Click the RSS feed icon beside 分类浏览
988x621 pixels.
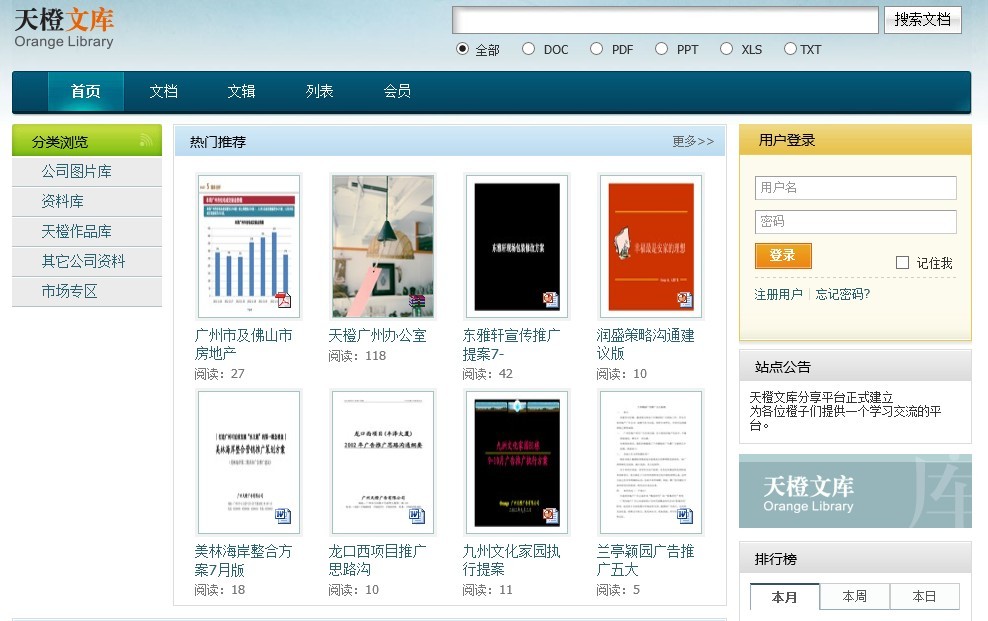(x=146, y=141)
